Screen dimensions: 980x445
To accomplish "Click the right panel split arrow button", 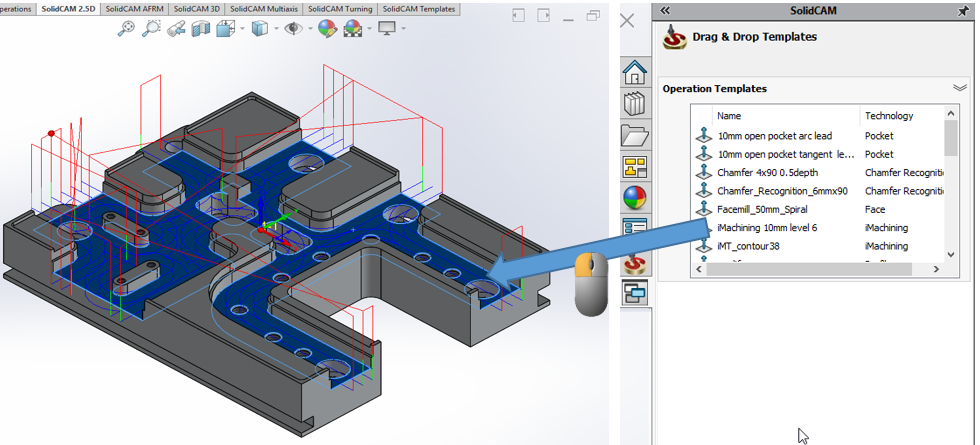I will tap(544, 16).
